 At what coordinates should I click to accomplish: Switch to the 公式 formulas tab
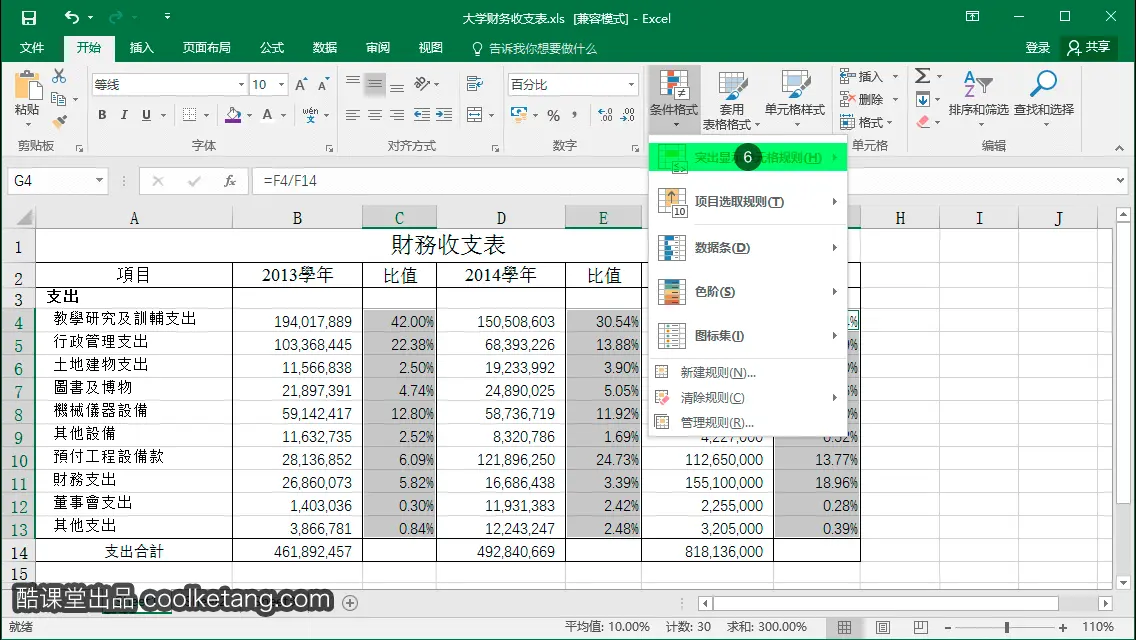pyautogui.click(x=272, y=48)
